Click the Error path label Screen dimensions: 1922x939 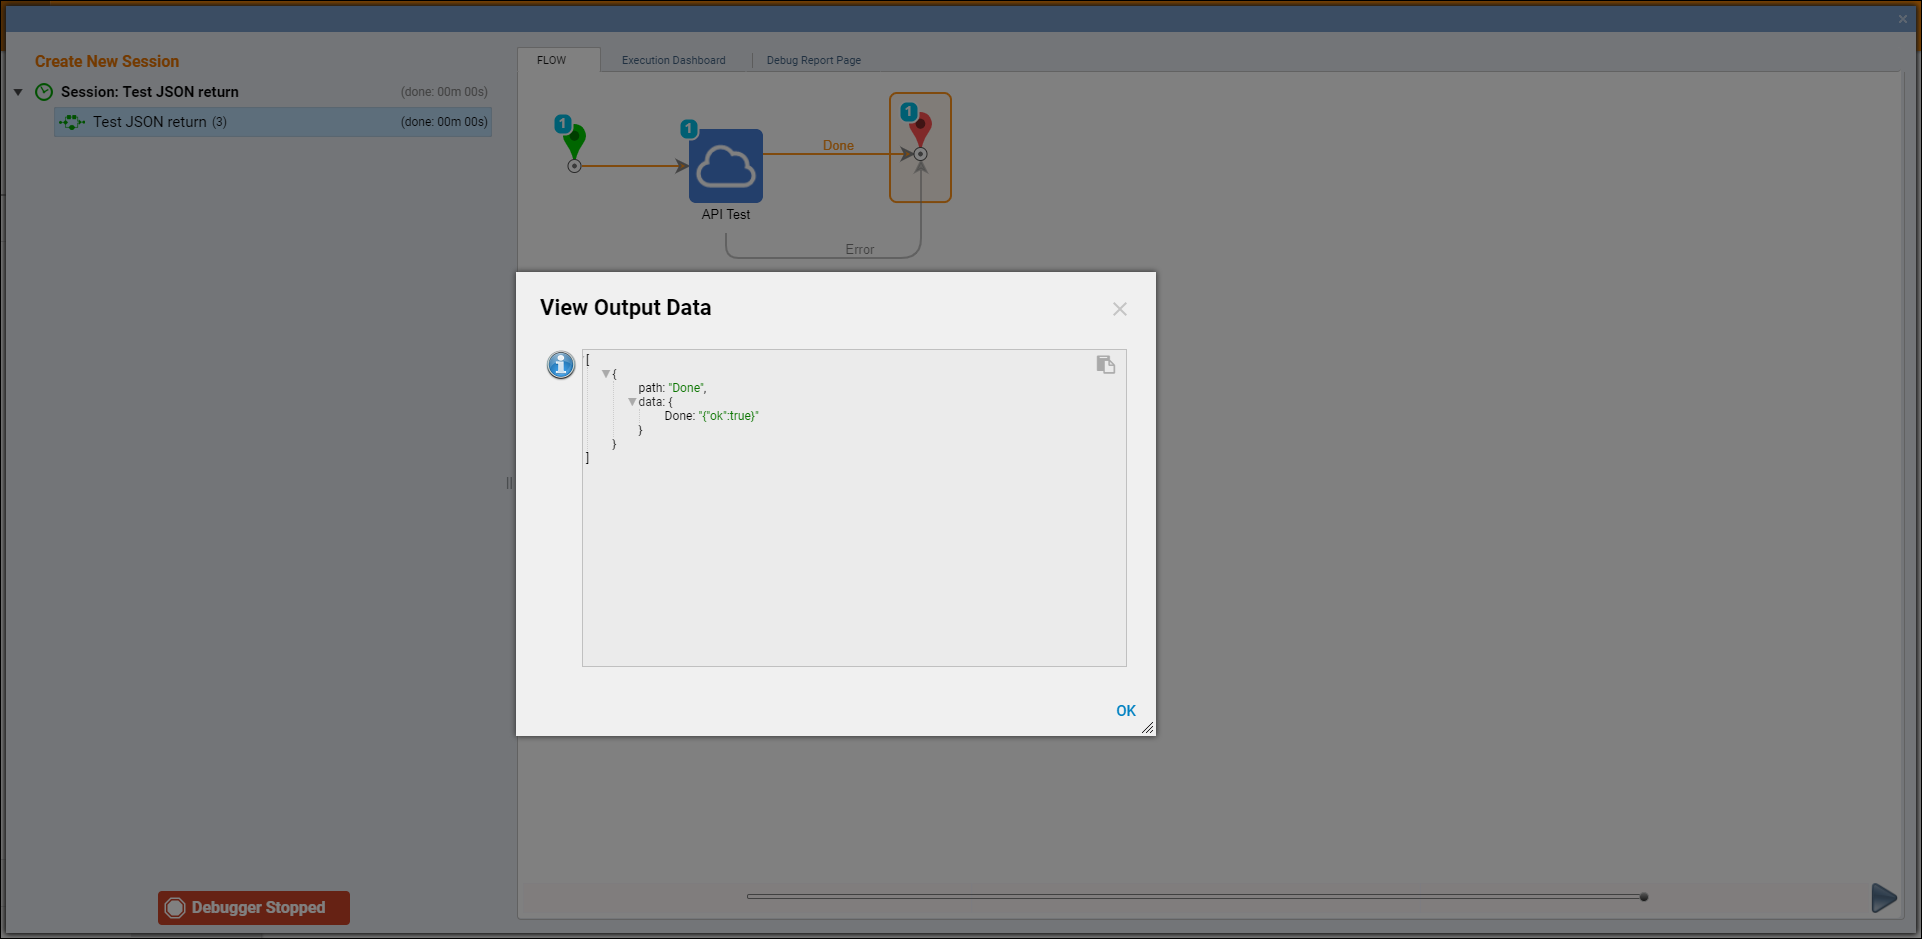[860, 249]
